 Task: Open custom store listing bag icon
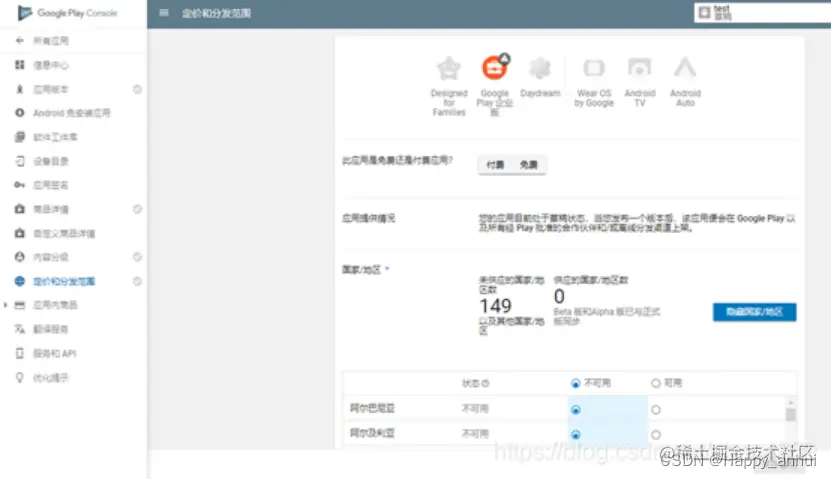20,233
